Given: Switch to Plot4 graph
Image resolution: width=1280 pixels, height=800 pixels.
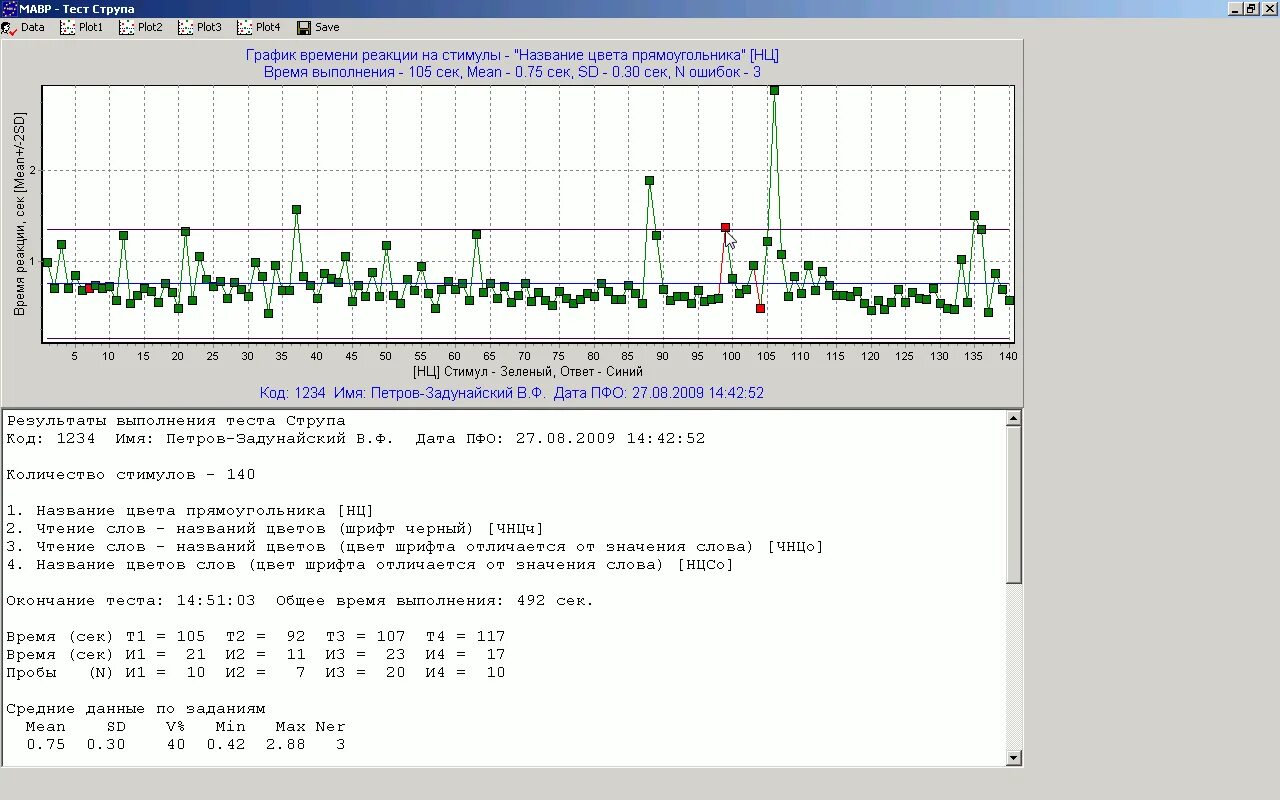Looking at the screenshot, I should [259, 28].
